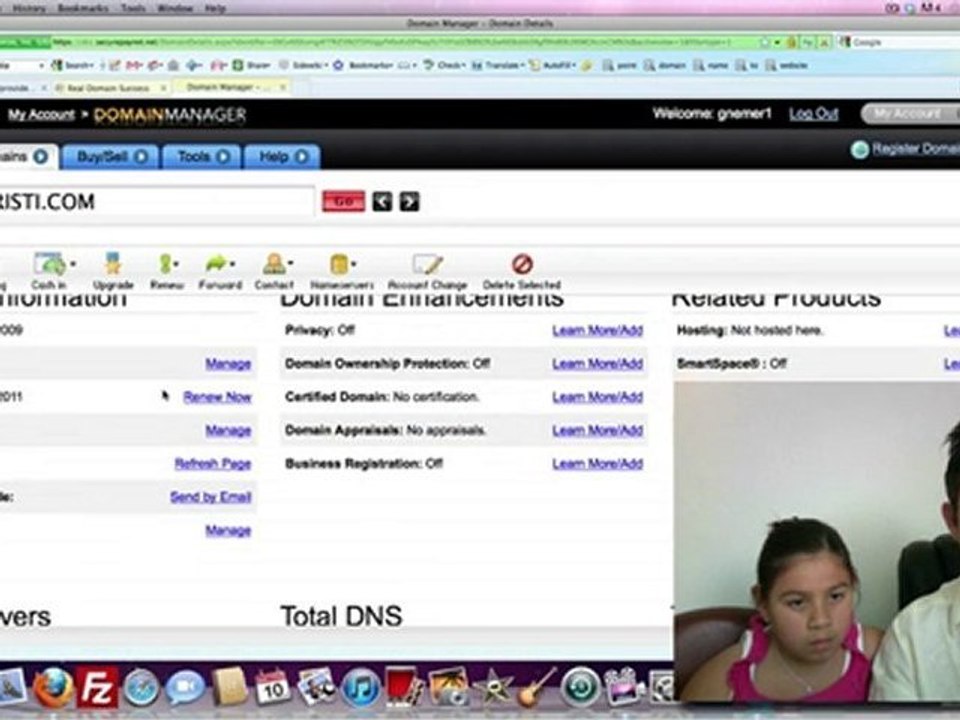Click the browser URL address bar
Screen dimensions: 960x720
[x=392, y=42]
